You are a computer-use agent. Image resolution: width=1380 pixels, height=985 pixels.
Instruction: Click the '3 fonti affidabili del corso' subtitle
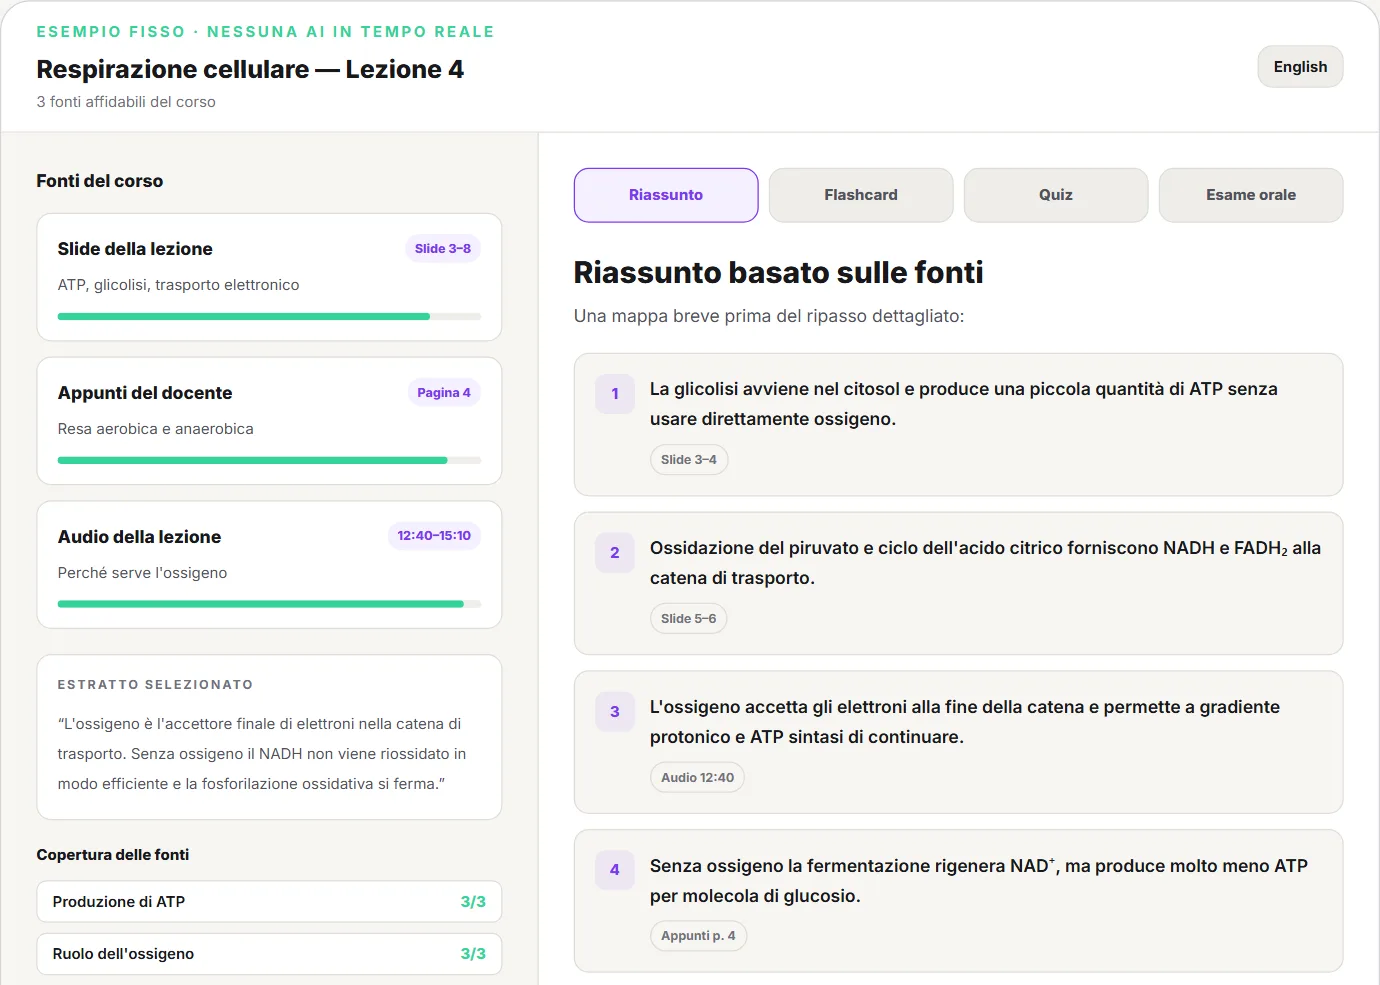coord(126,102)
